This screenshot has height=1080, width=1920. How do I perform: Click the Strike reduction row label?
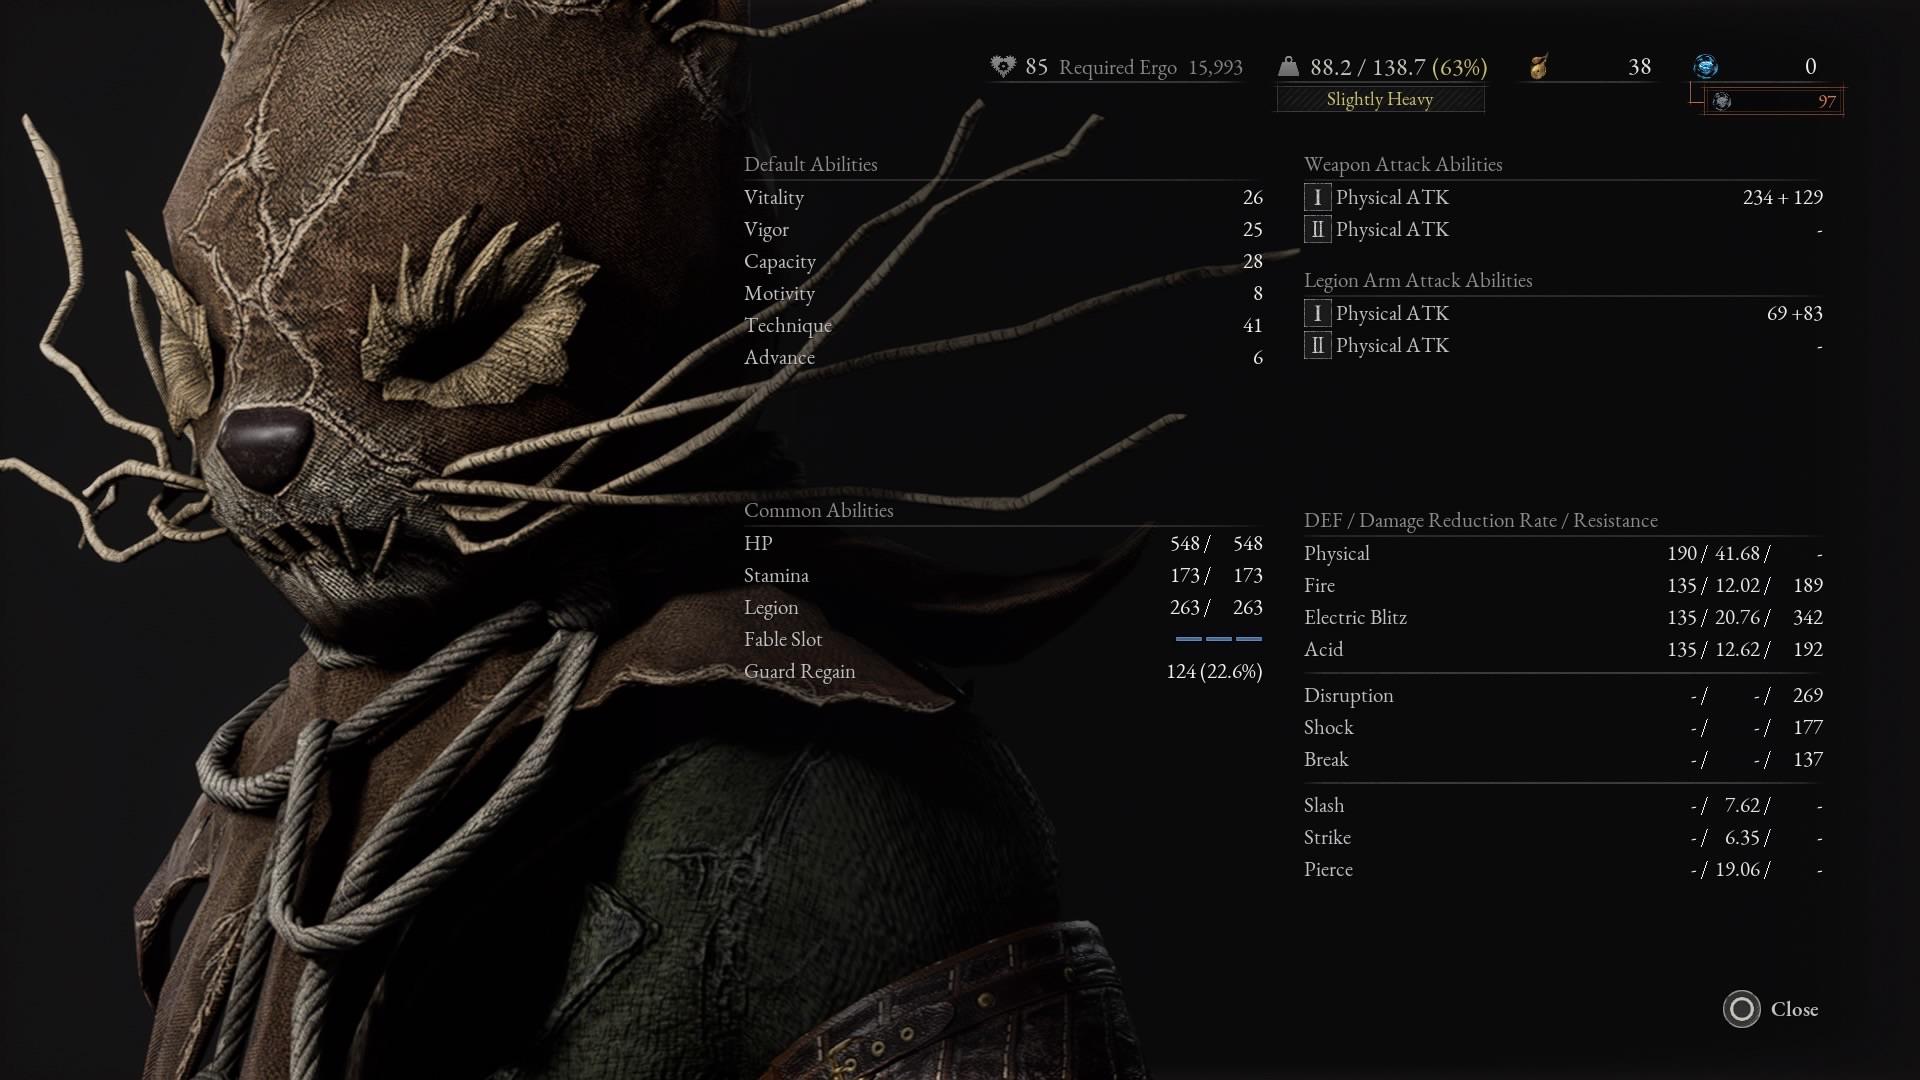1327,837
